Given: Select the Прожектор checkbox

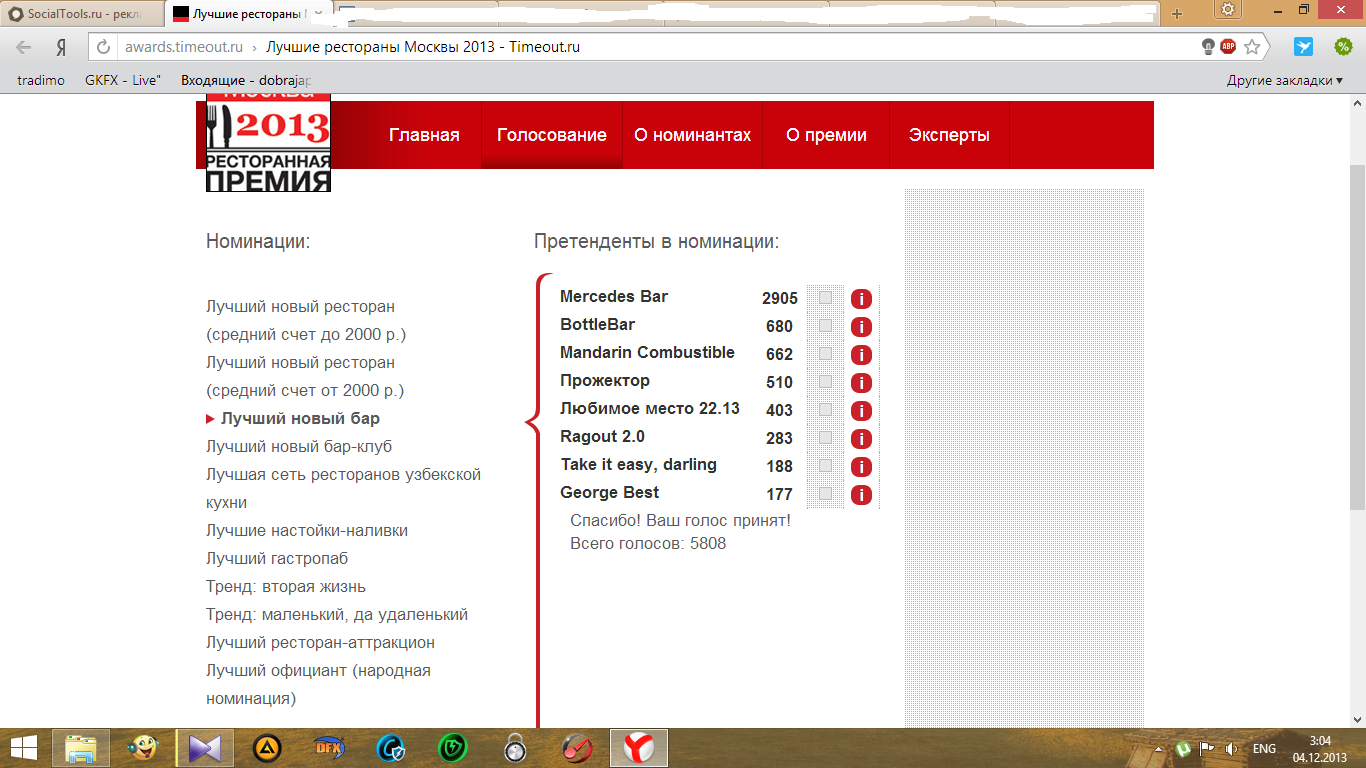Looking at the screenshot, I should click(x=826, y=382).
